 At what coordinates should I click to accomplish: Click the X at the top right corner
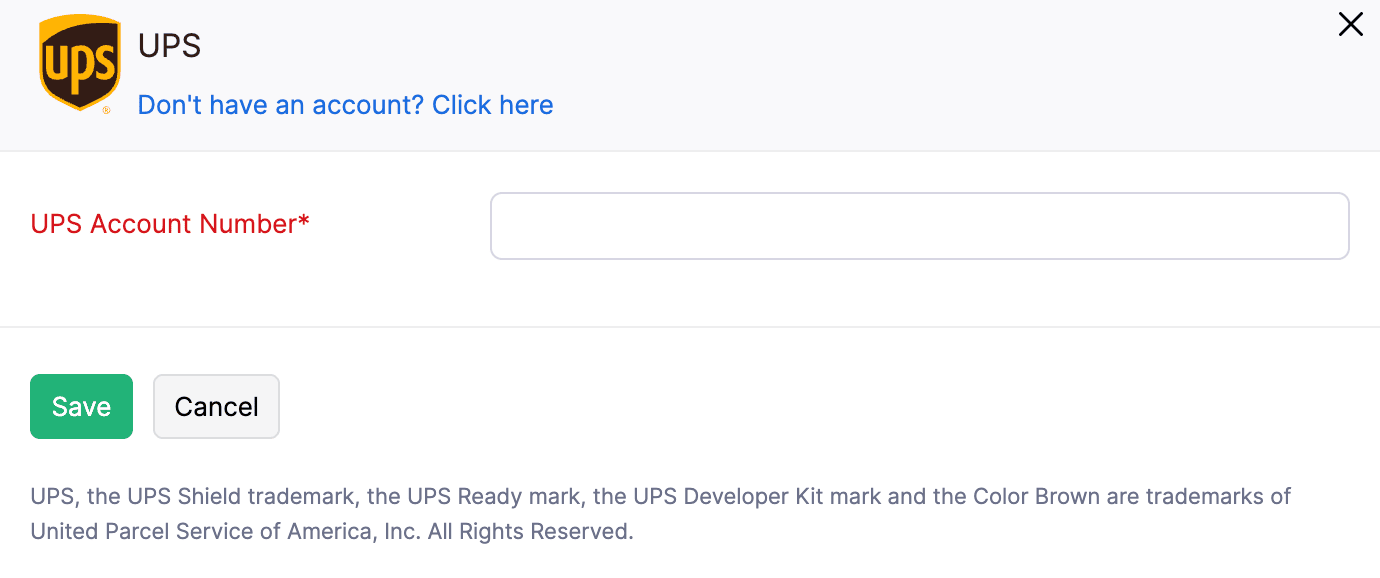point(1350,24)
